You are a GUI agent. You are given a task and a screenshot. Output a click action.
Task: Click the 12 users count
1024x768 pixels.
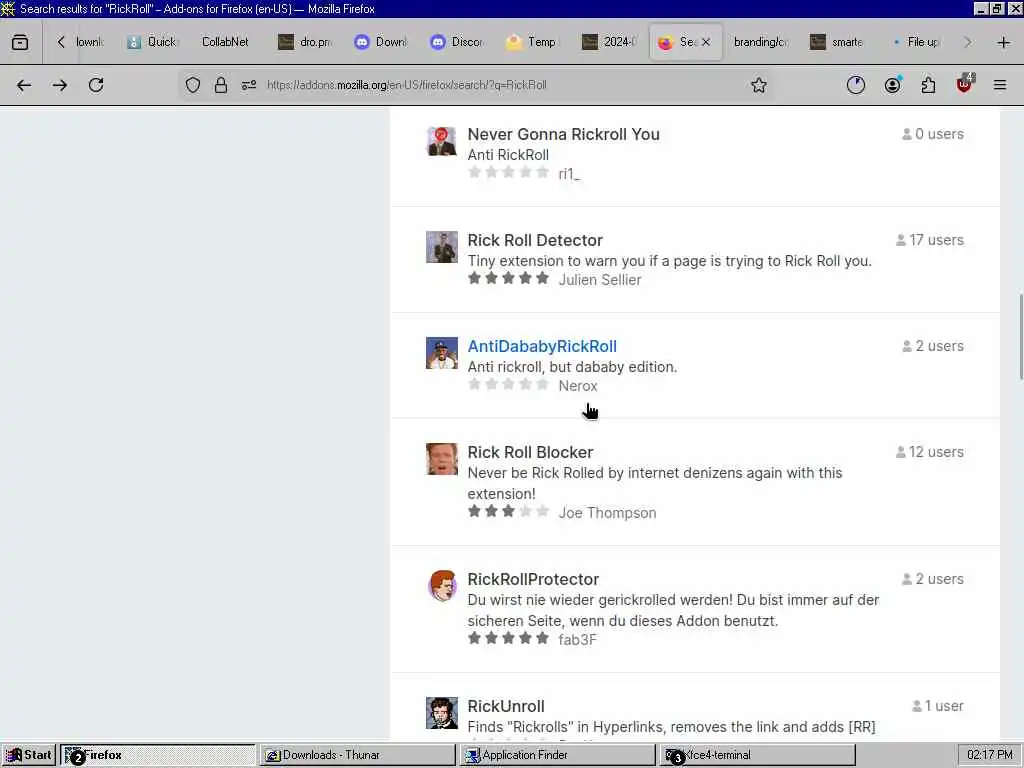pos(930,452)
